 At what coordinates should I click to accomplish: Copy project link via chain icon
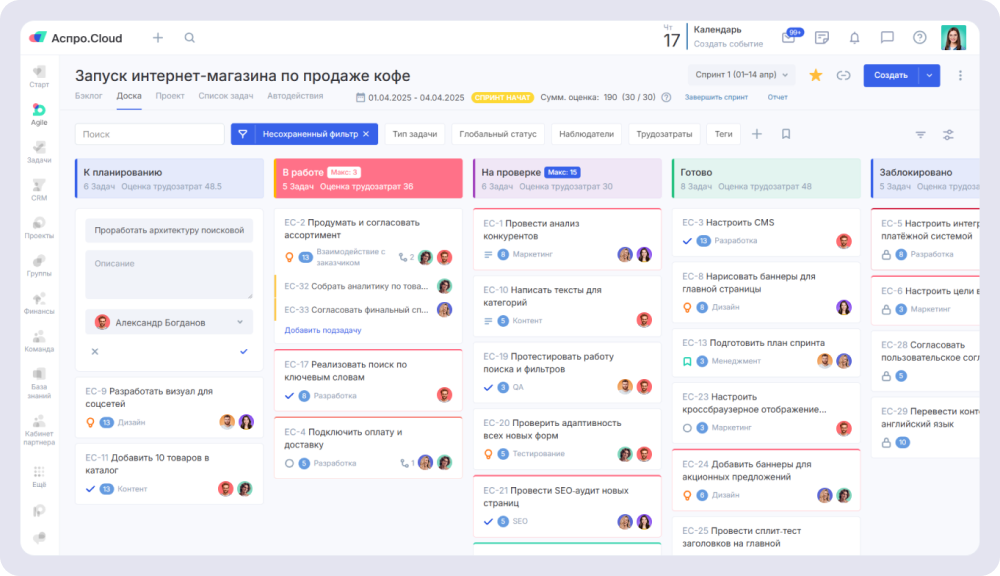[843, 75]
